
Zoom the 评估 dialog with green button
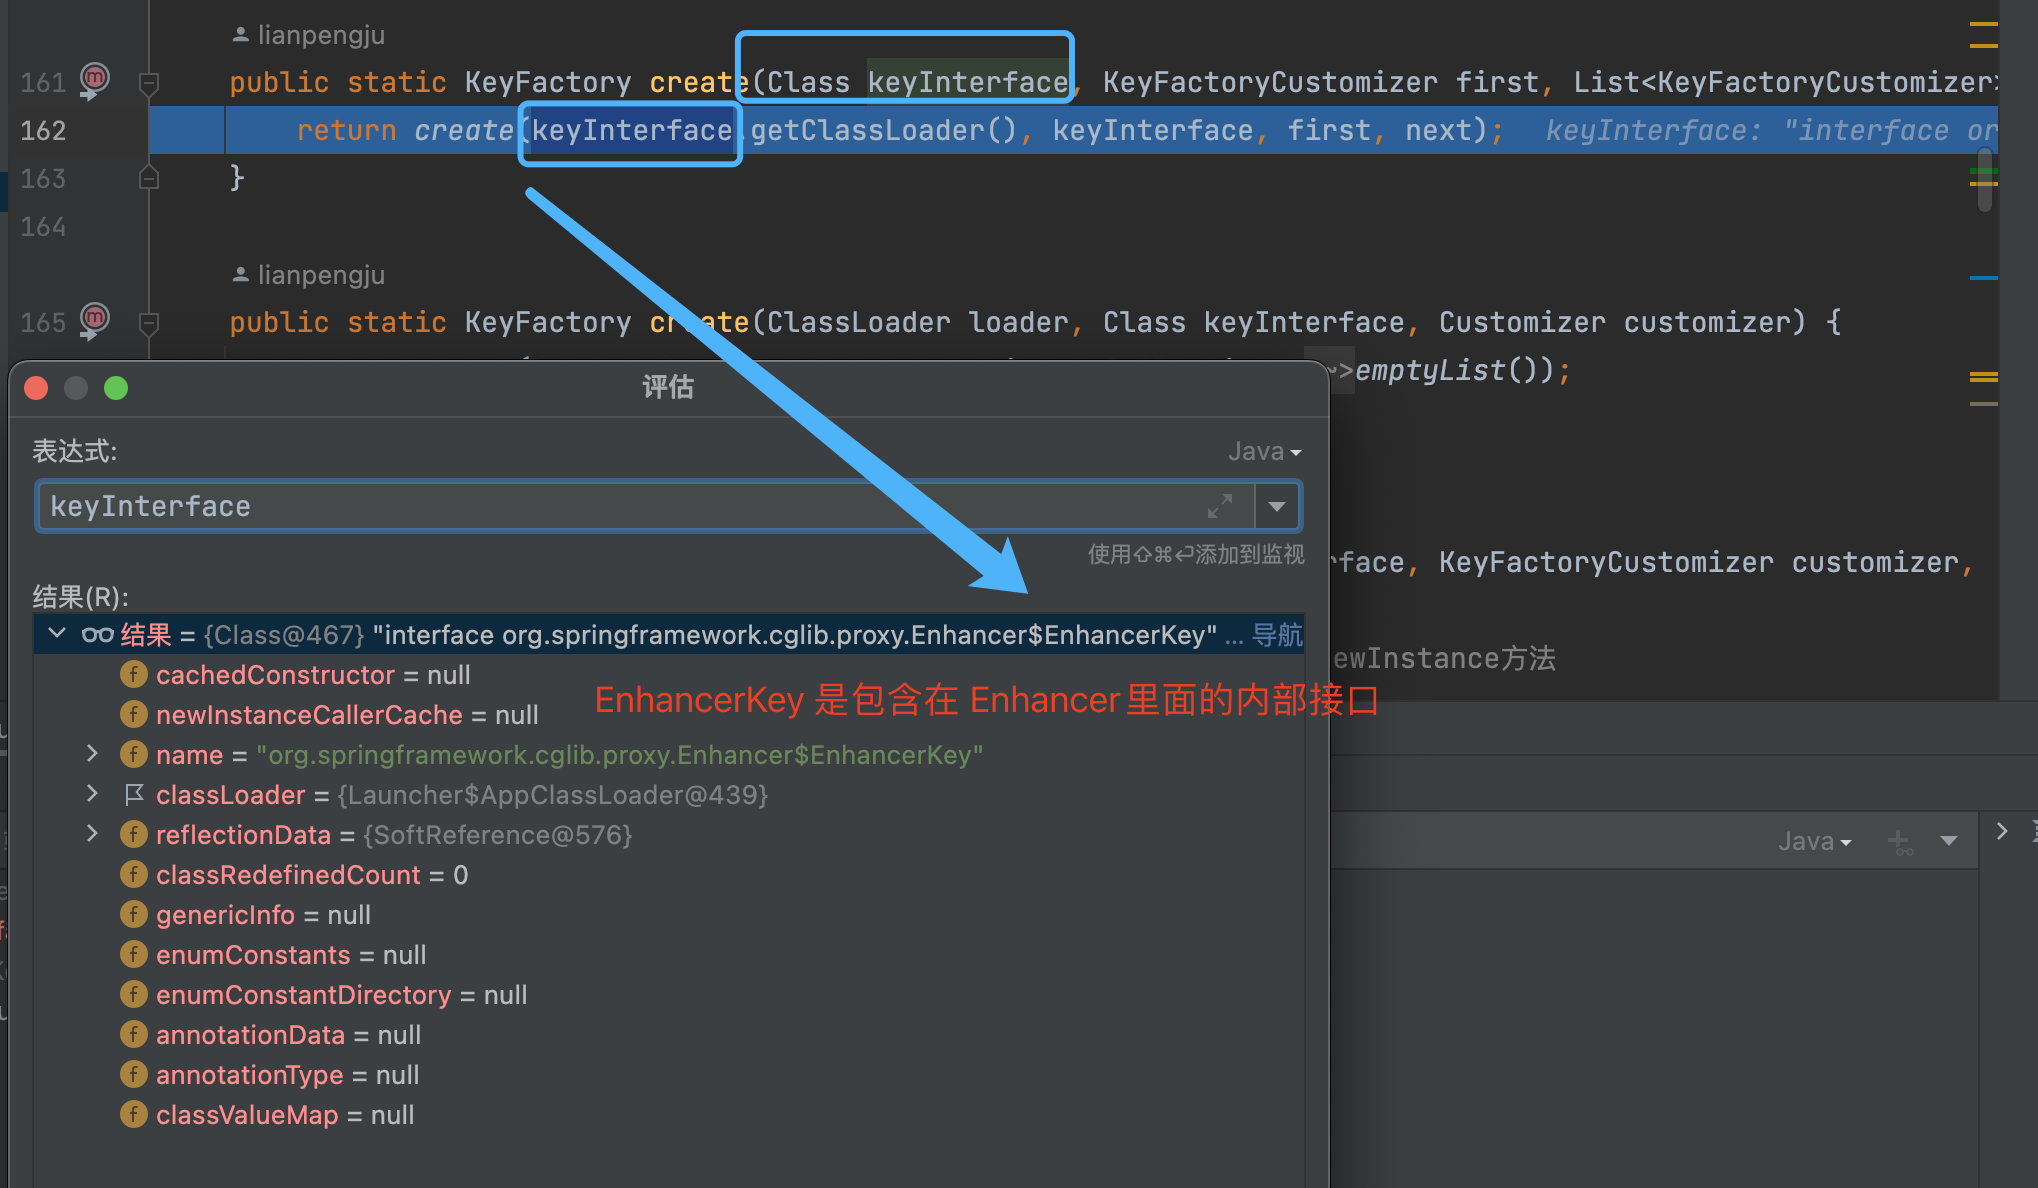pos(116,388)
